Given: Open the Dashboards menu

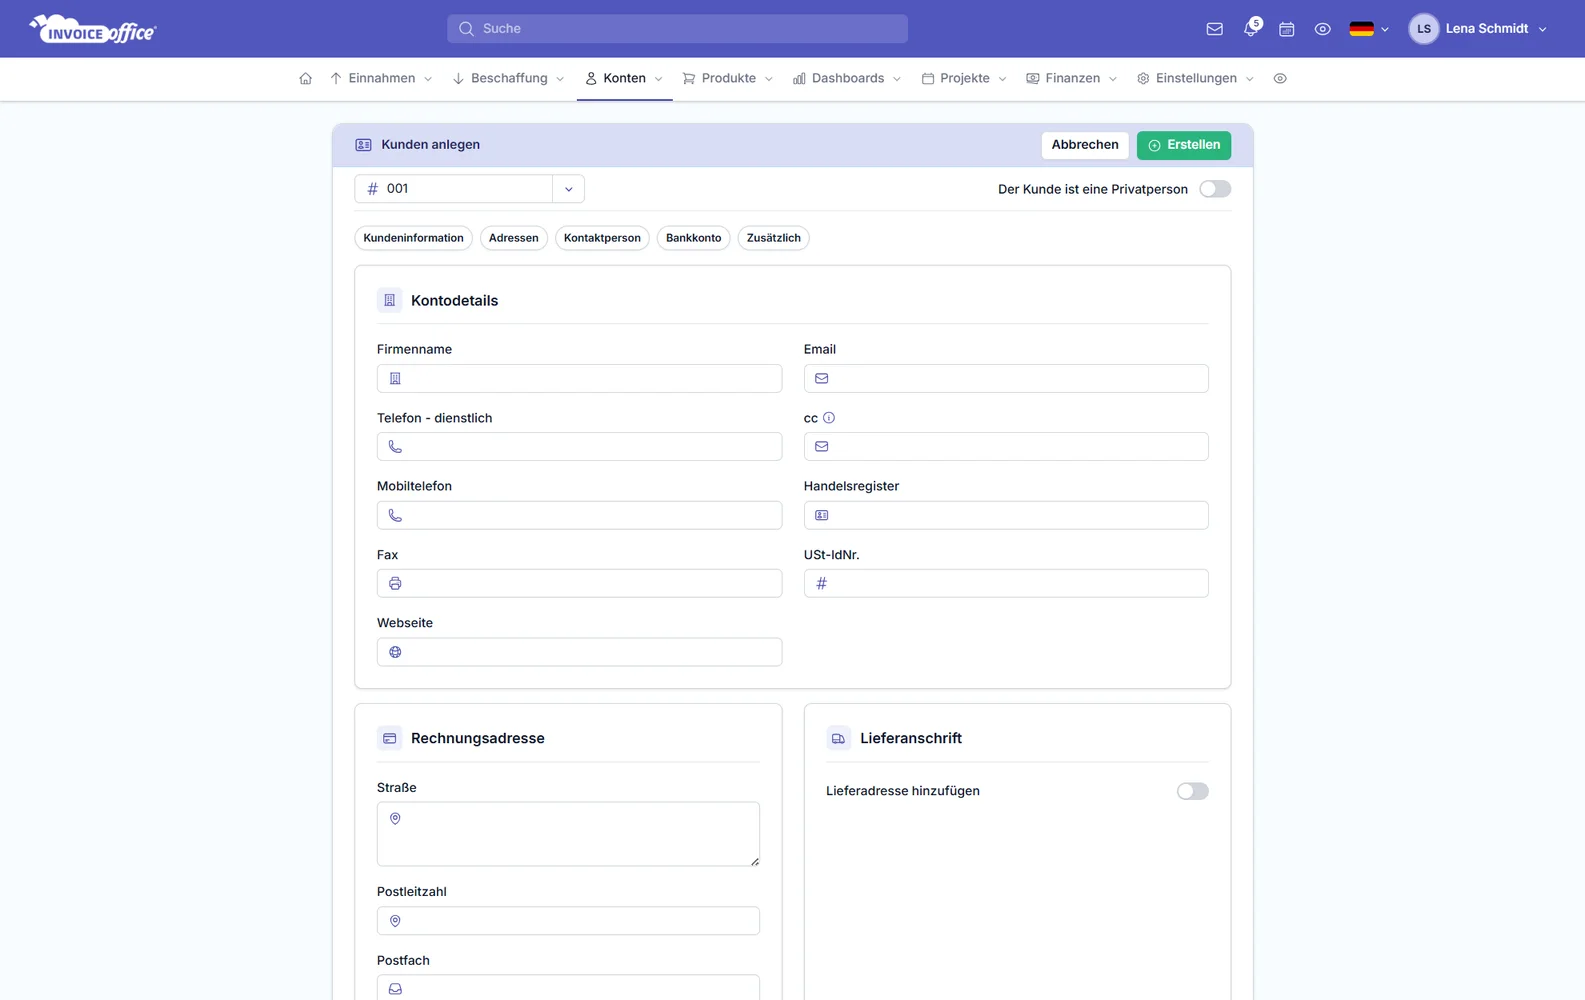Looking at the screenshot, I should click(x=847, y=78).
